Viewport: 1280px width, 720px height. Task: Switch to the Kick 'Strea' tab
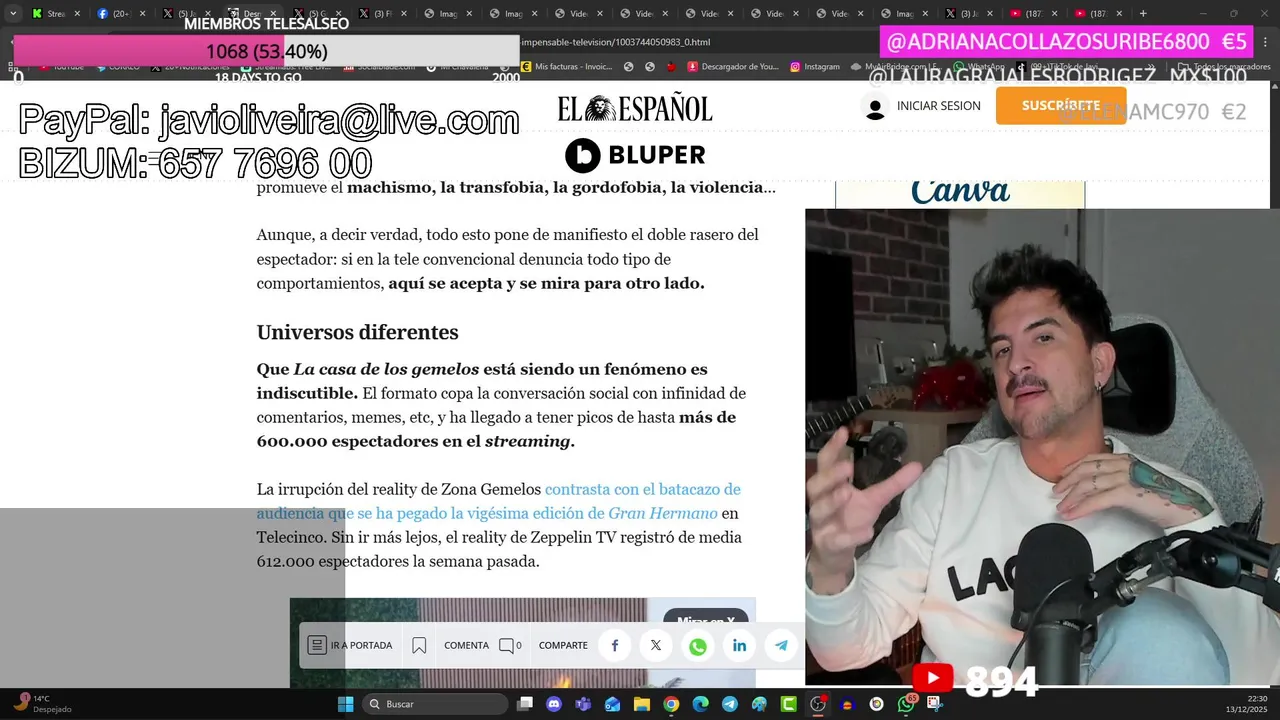pyautogui.click(x=56, y=14)
